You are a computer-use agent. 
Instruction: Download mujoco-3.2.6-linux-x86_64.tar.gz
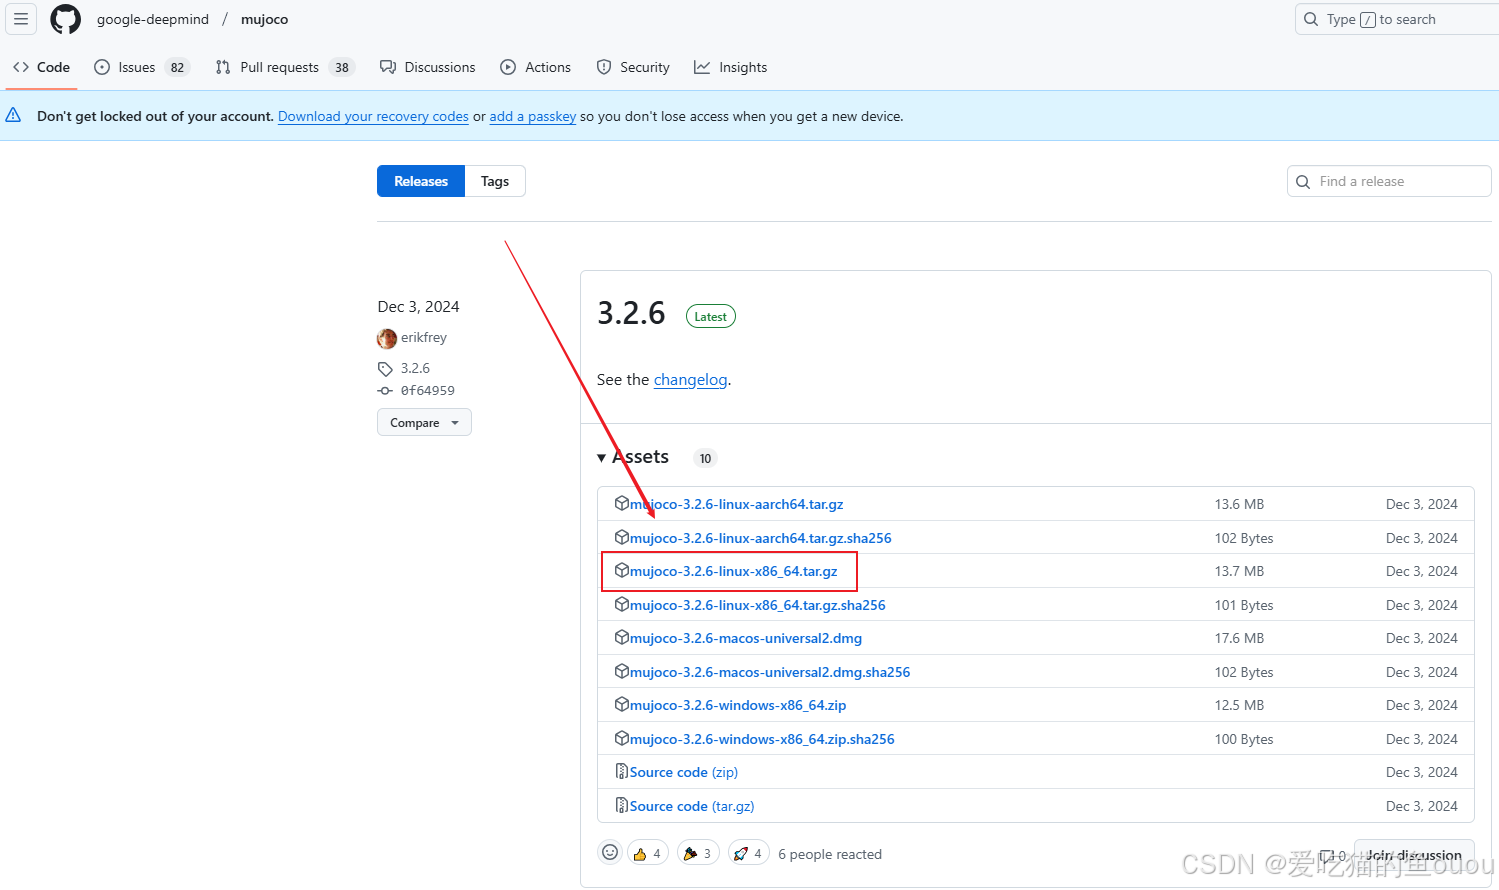(733, 571)
